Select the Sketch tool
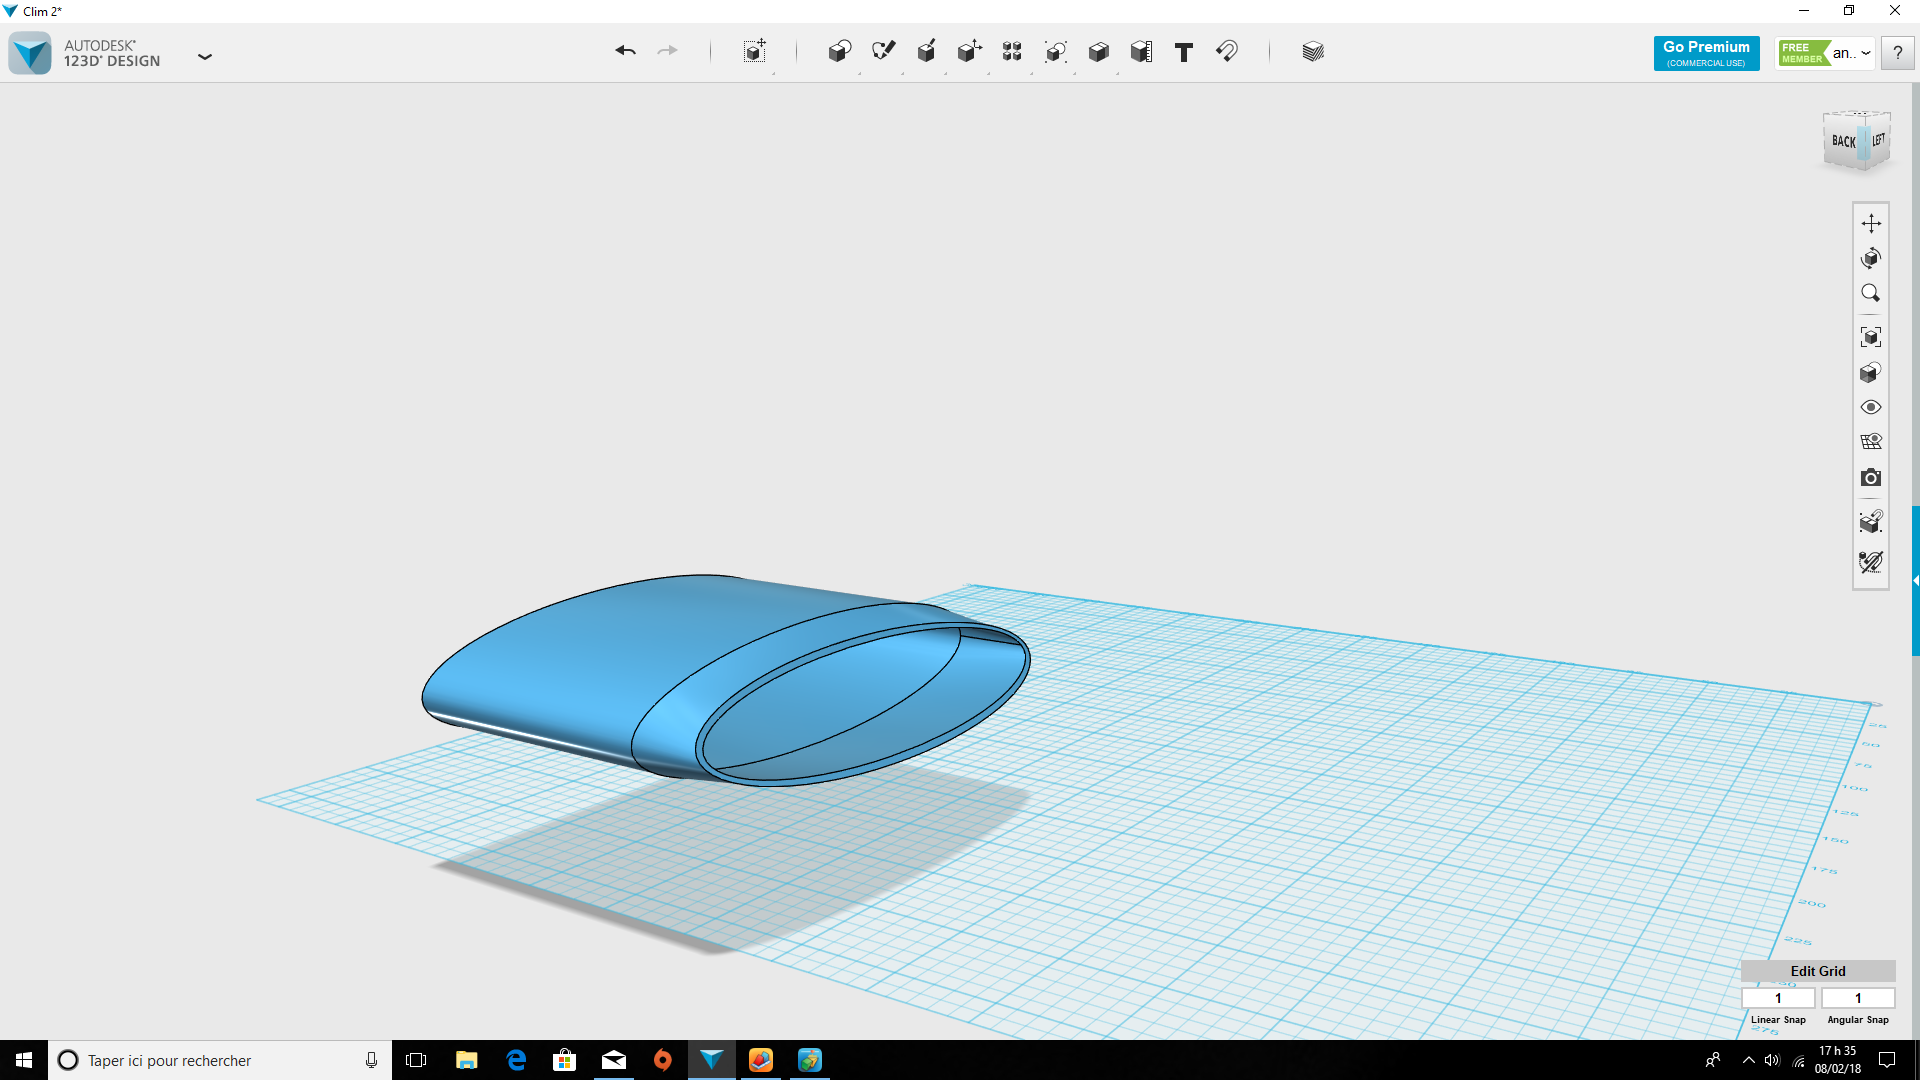The image size is (1920, 1080). pos(883,52)
